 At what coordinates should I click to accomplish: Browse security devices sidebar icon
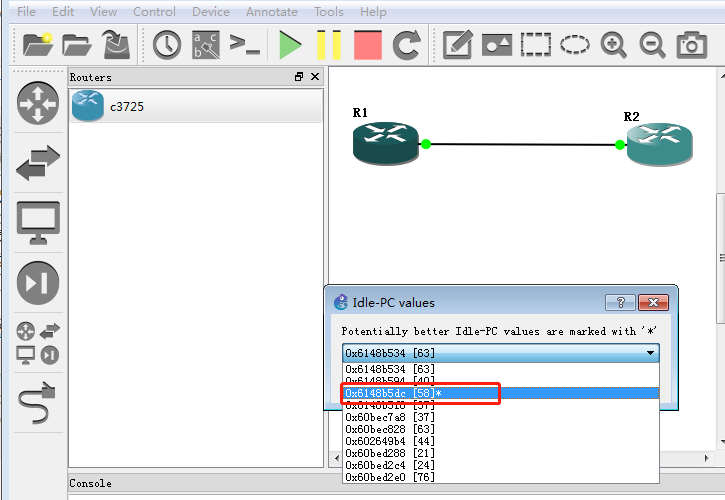click(x=38, y=283)
